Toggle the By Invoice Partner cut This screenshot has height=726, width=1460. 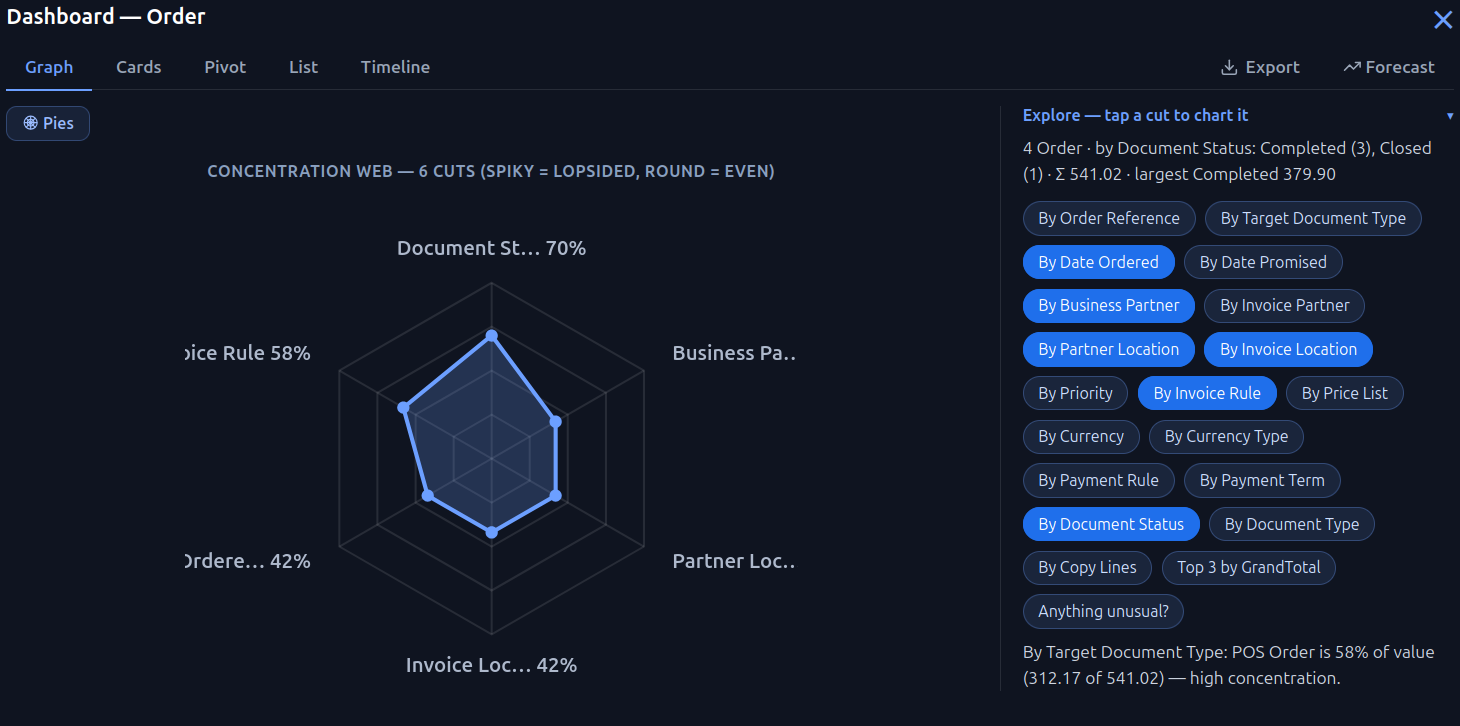click(1285, 305)
